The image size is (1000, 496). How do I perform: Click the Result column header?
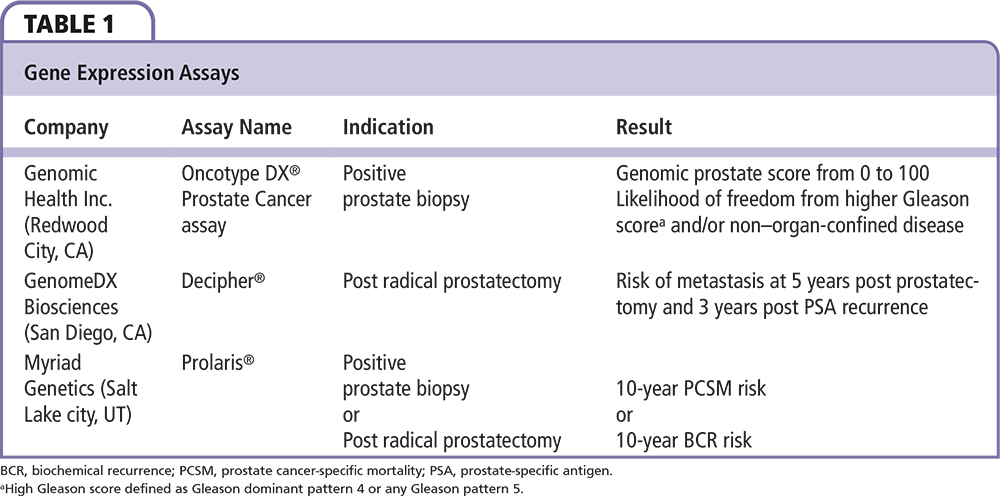pos(644,128)
